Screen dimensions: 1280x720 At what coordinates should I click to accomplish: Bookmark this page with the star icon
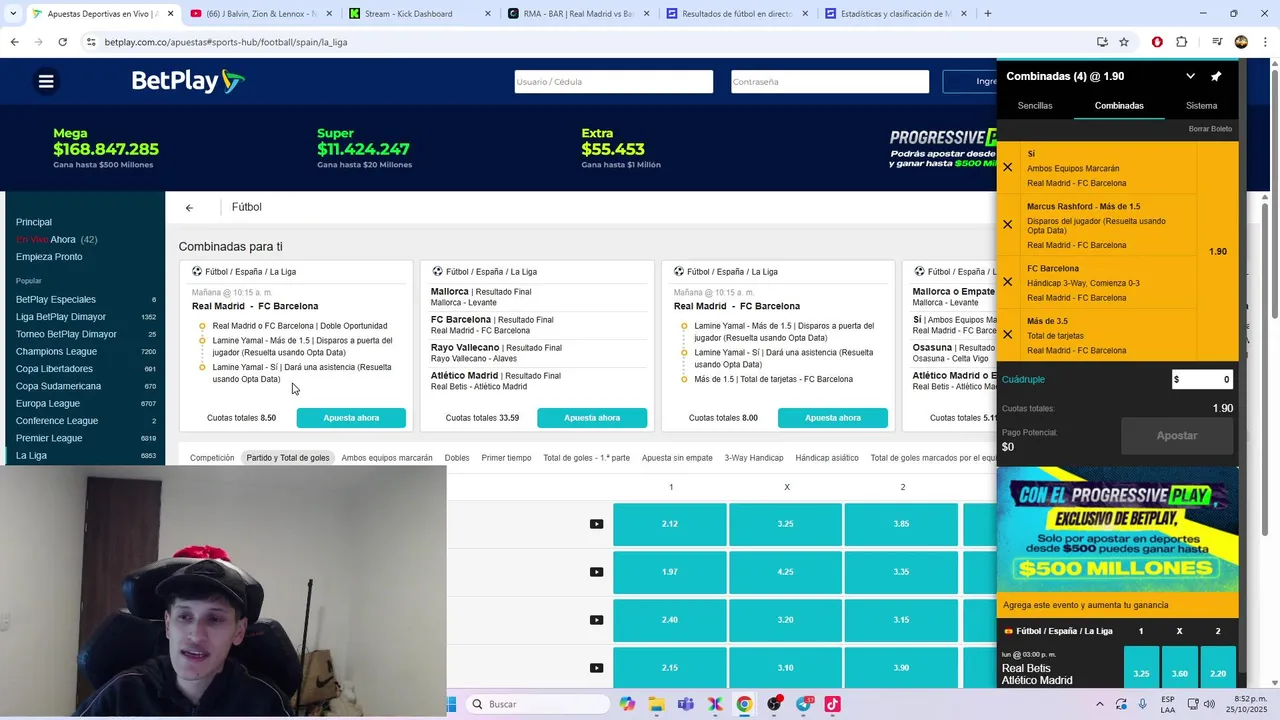point(1124,42)
